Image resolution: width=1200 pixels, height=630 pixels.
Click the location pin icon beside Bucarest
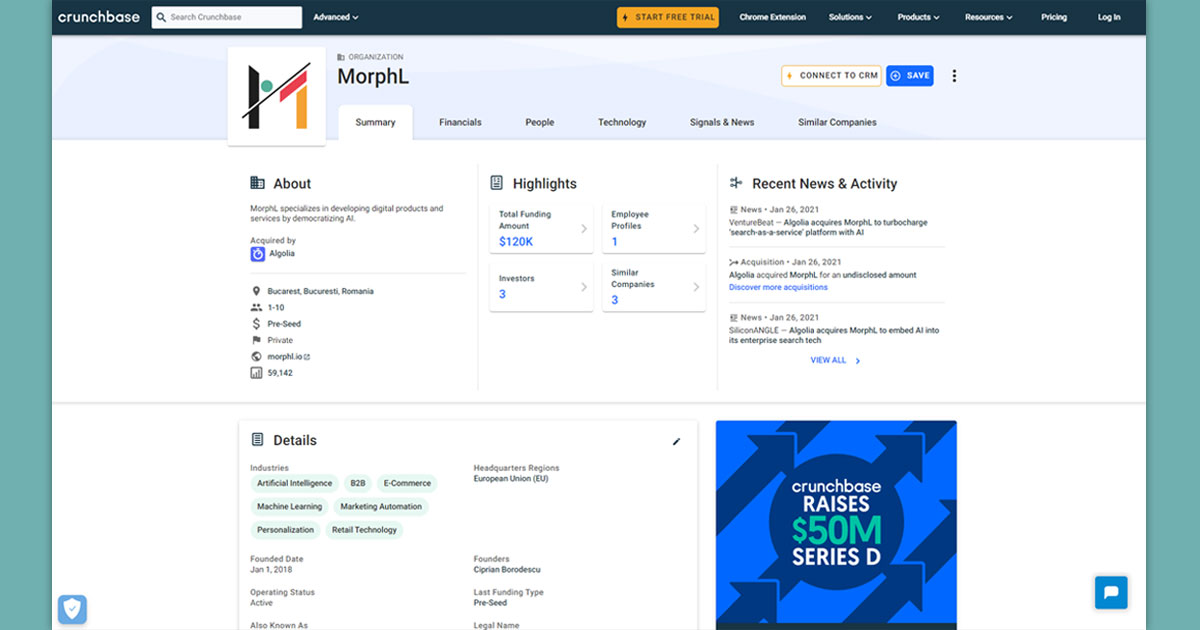tap(256, 292)
